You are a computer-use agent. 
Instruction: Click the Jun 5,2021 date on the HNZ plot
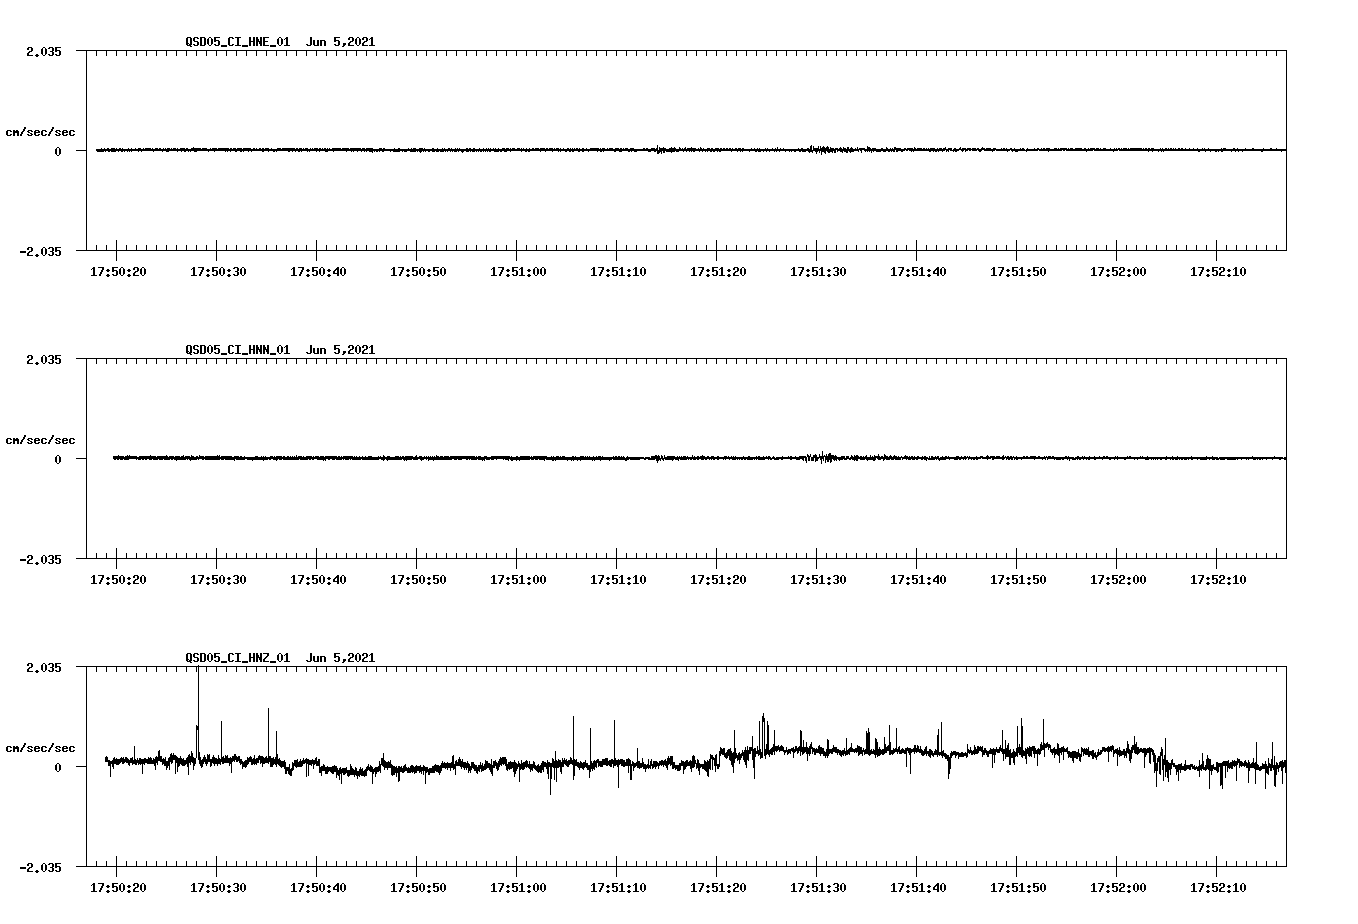point(341,658)
